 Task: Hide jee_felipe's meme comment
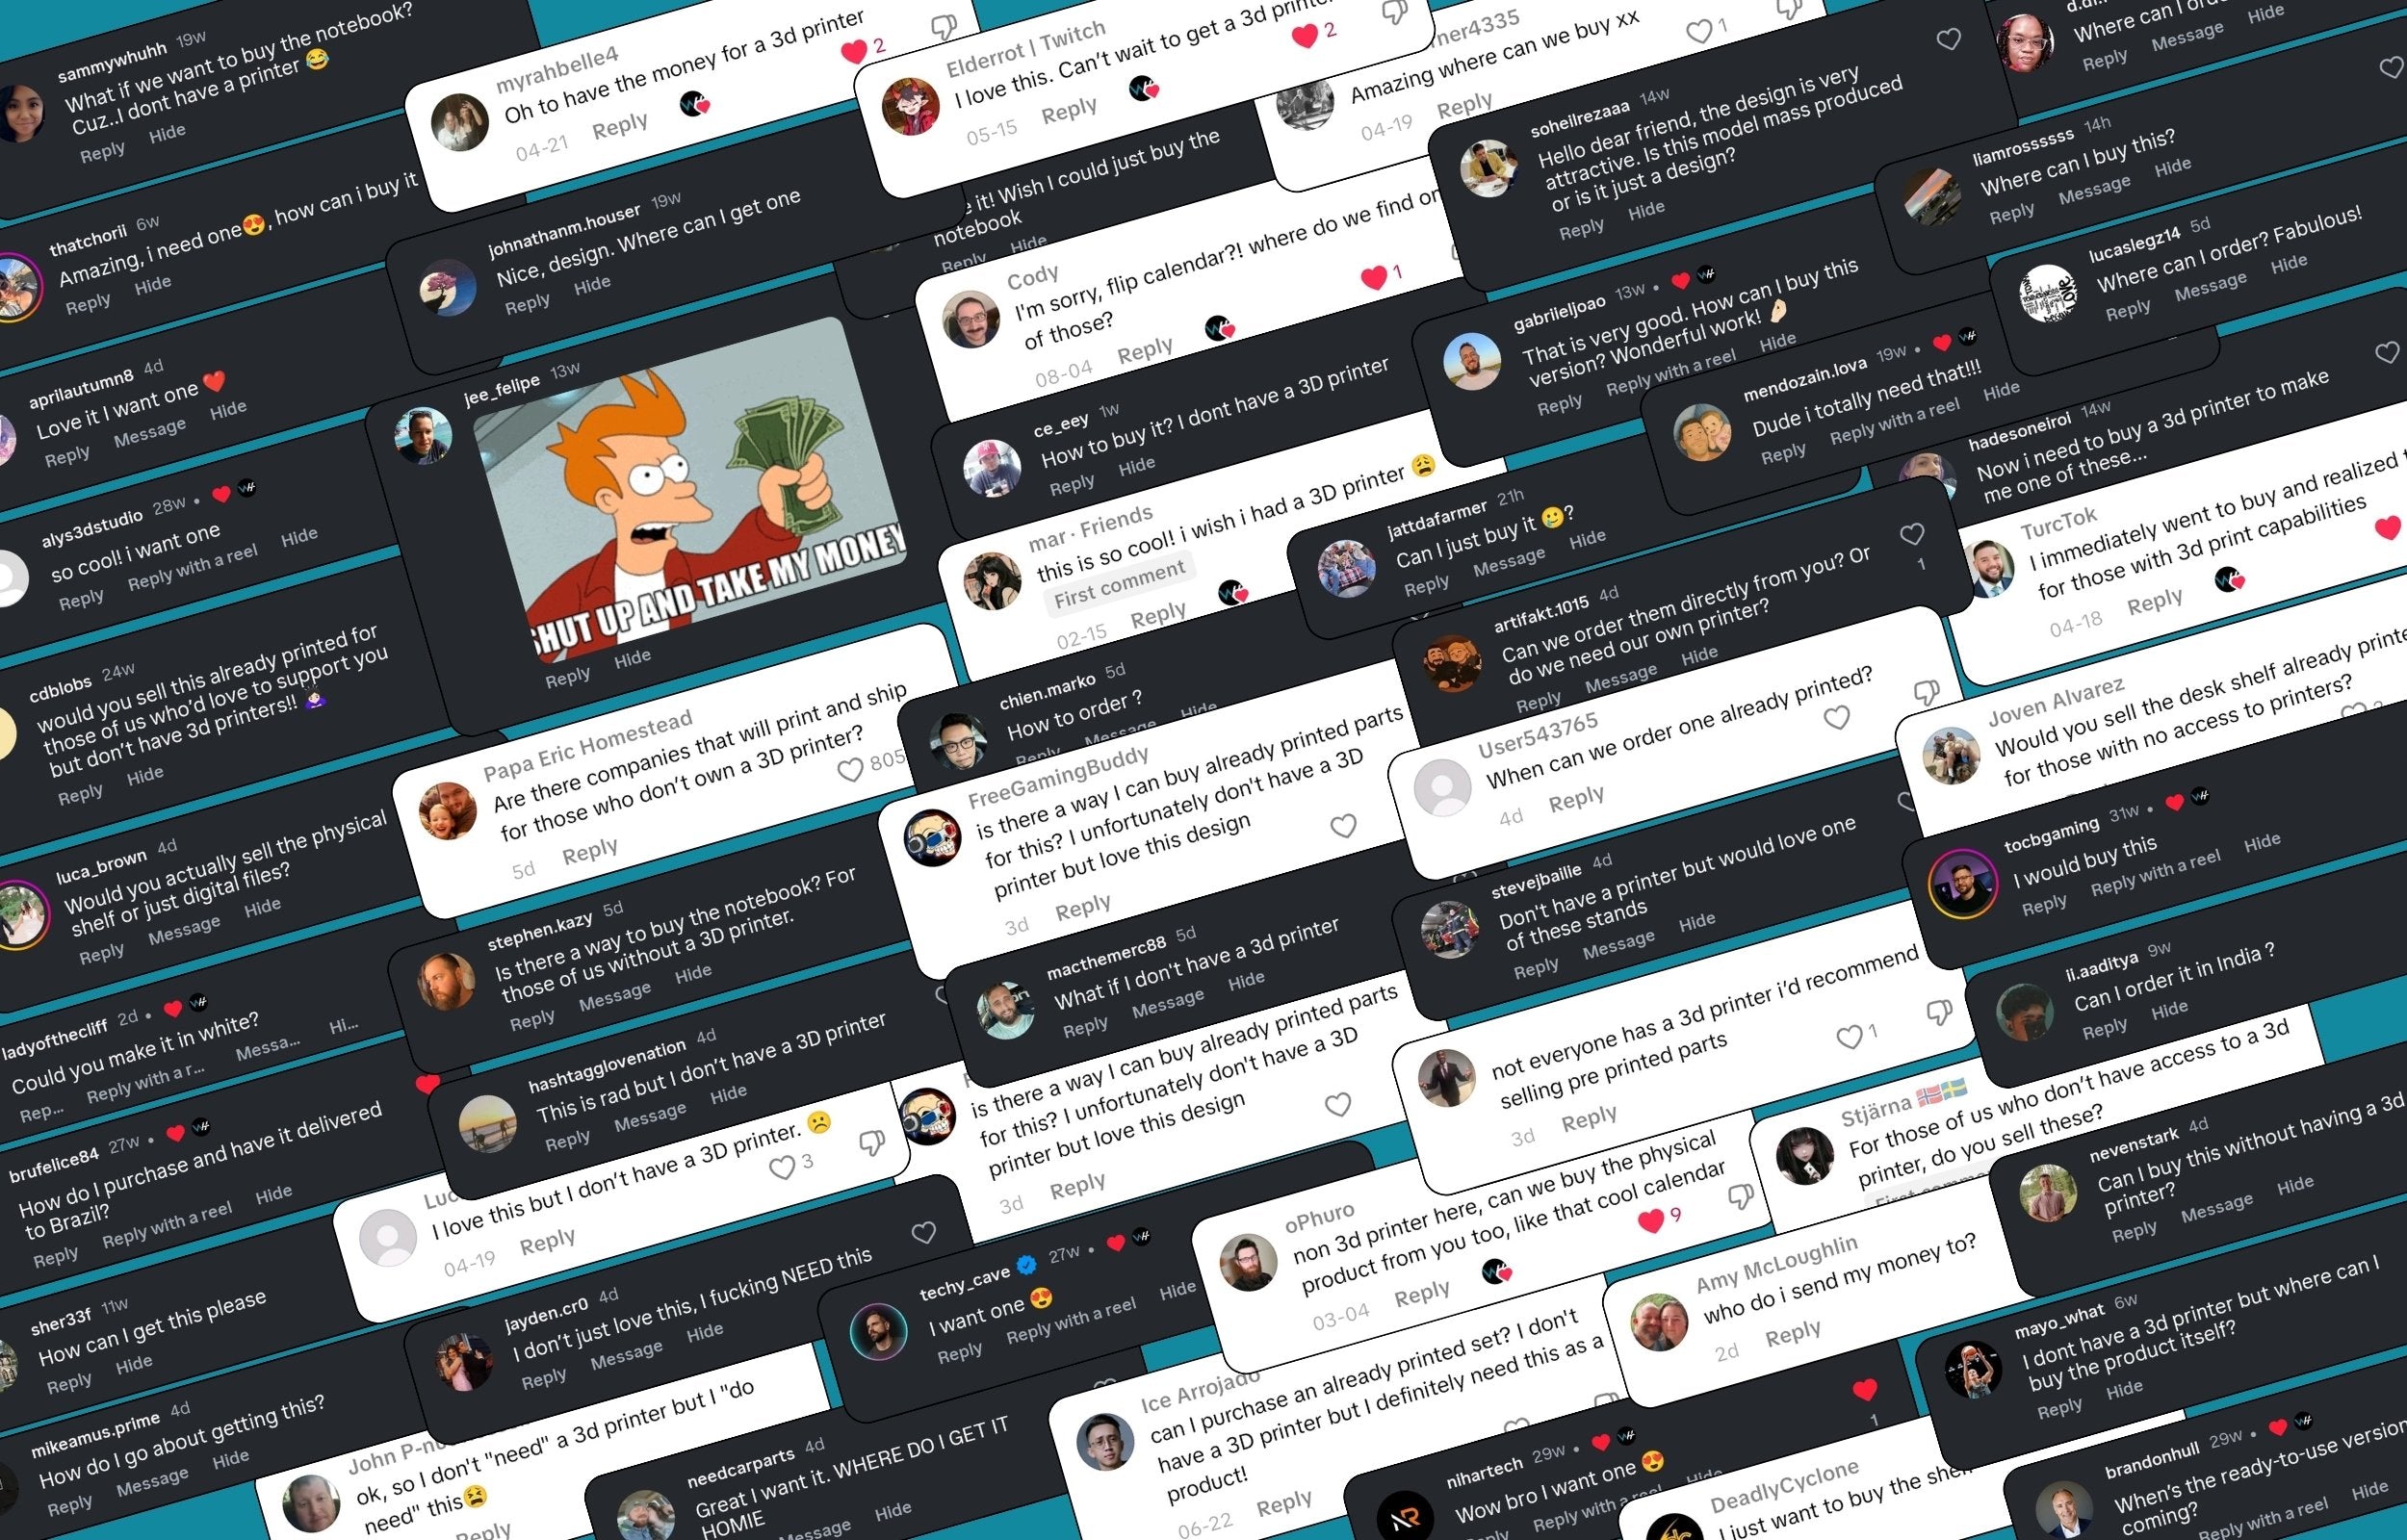(632, 658)
